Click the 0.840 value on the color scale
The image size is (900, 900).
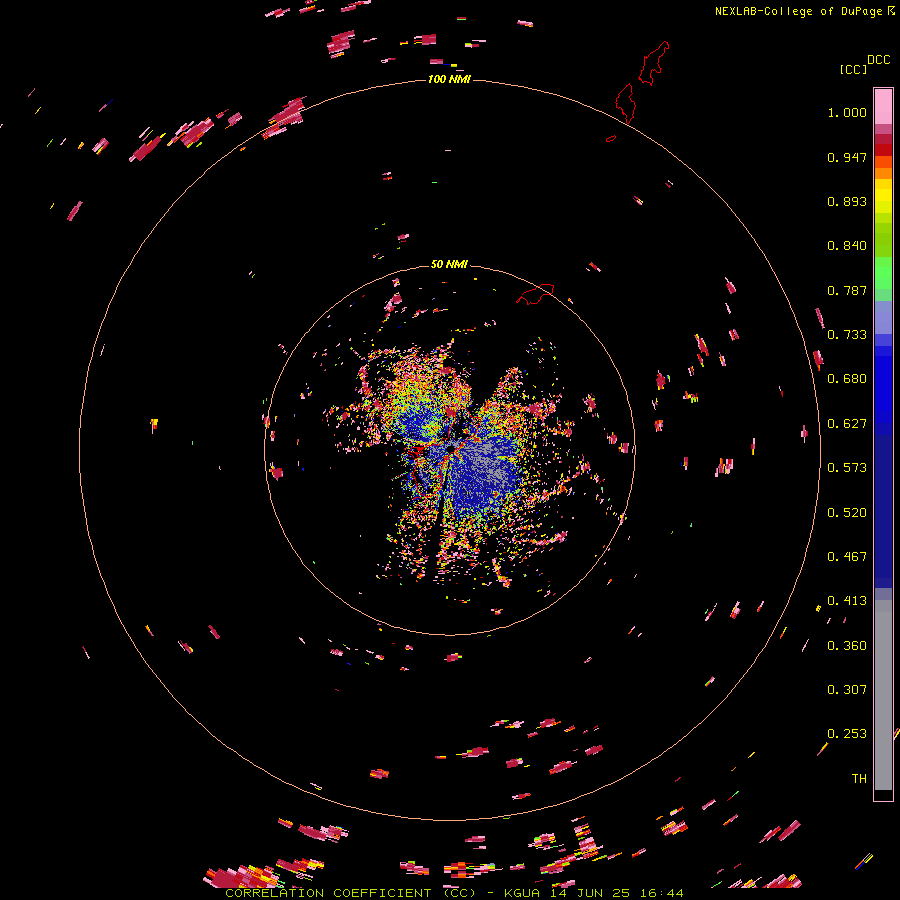coord(847,246)
